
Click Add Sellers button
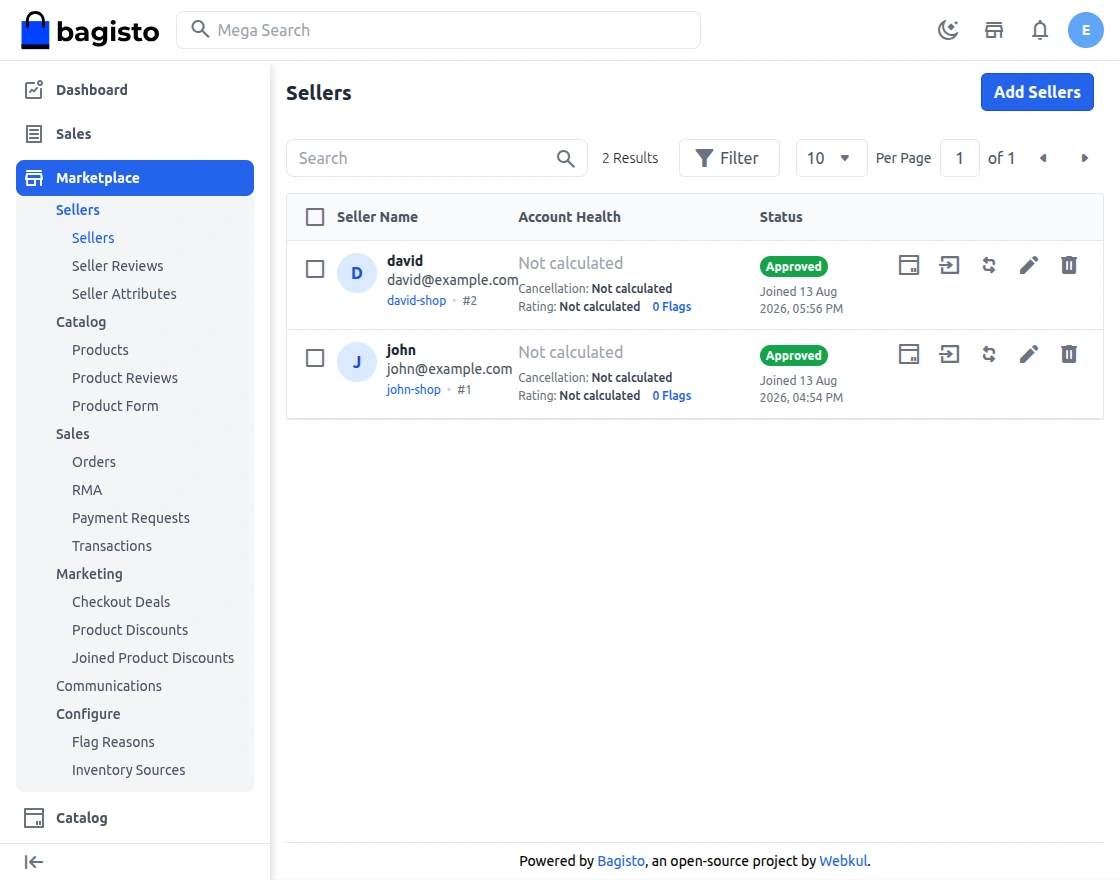point(1037,92)
